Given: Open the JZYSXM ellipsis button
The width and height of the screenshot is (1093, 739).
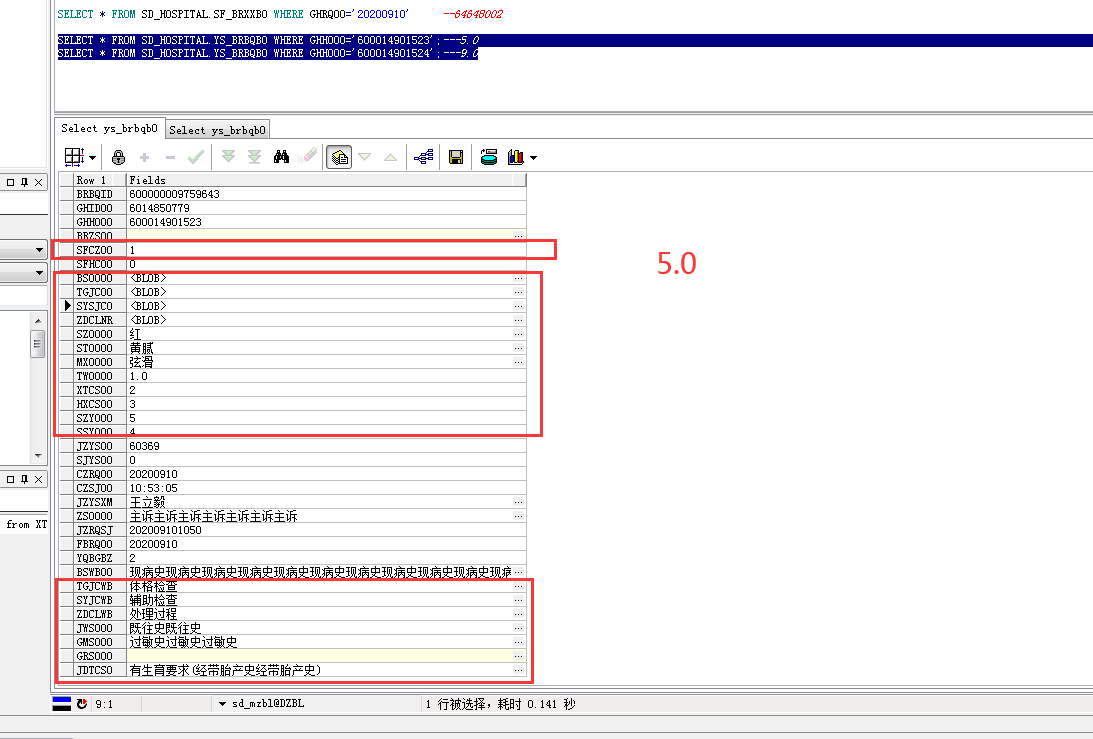Looking at the screenshot, I should pos(519,502).
